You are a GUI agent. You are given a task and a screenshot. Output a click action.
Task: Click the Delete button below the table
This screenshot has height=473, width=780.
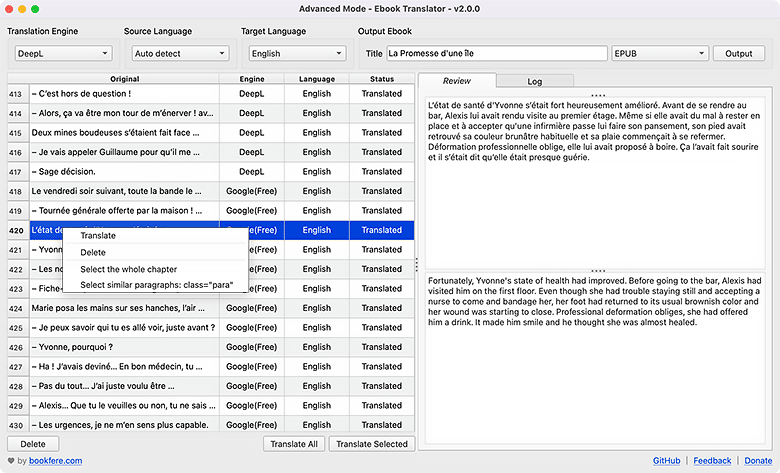[33, 444]
